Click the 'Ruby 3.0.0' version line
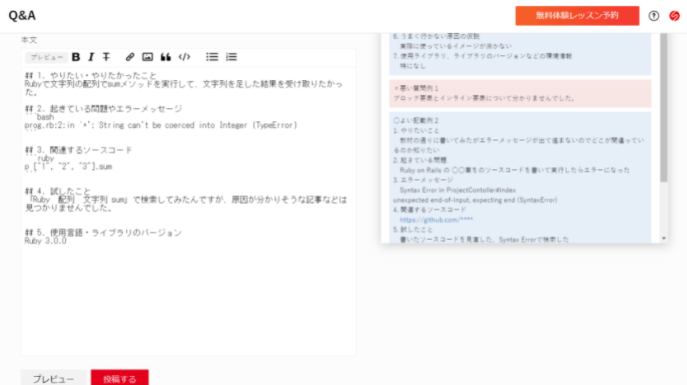This screenshot has height=385, width=687. tap(46, 241)
